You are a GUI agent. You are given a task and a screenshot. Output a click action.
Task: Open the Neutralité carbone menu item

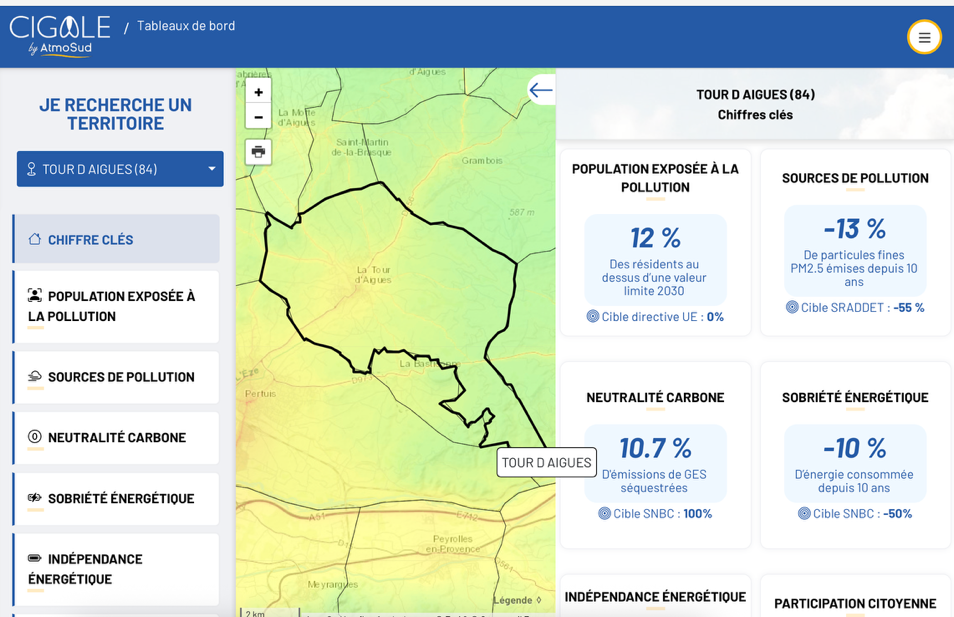click(x=116, y=437)
